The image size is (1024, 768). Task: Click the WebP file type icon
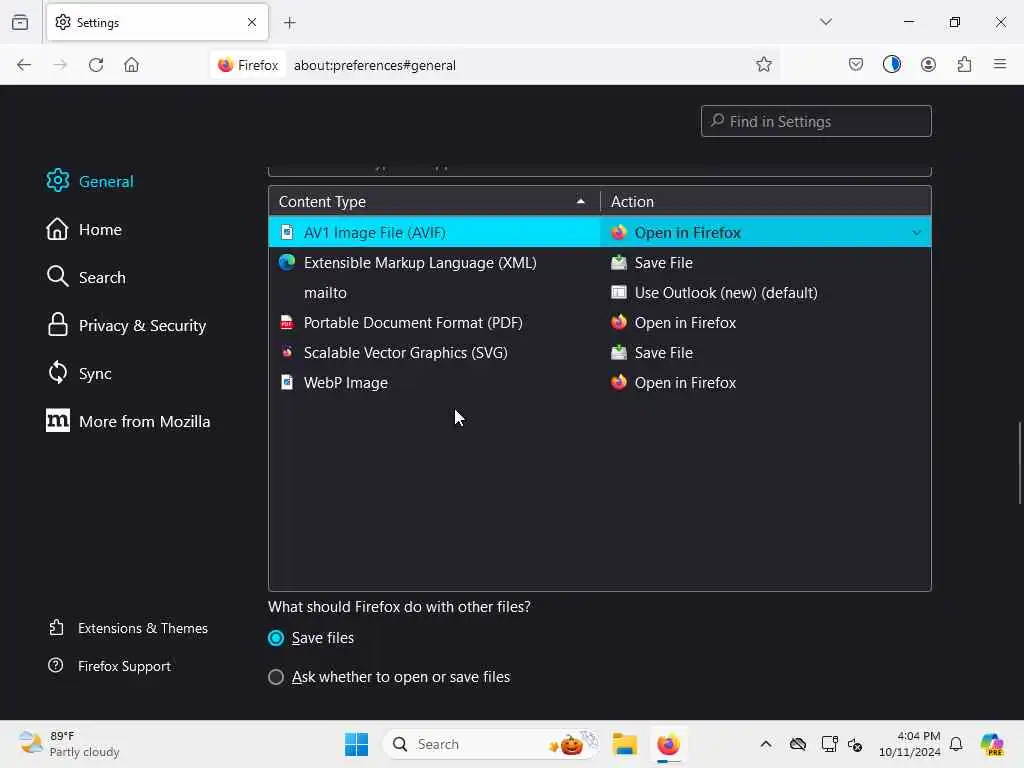coord(287,382)
